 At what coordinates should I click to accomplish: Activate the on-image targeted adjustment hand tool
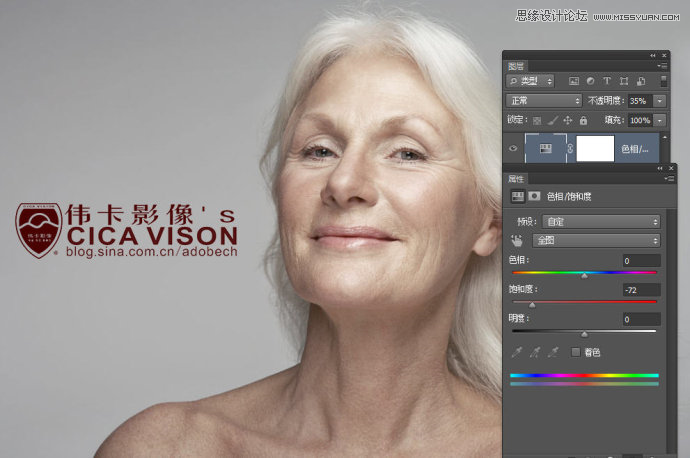click(517, 240)
